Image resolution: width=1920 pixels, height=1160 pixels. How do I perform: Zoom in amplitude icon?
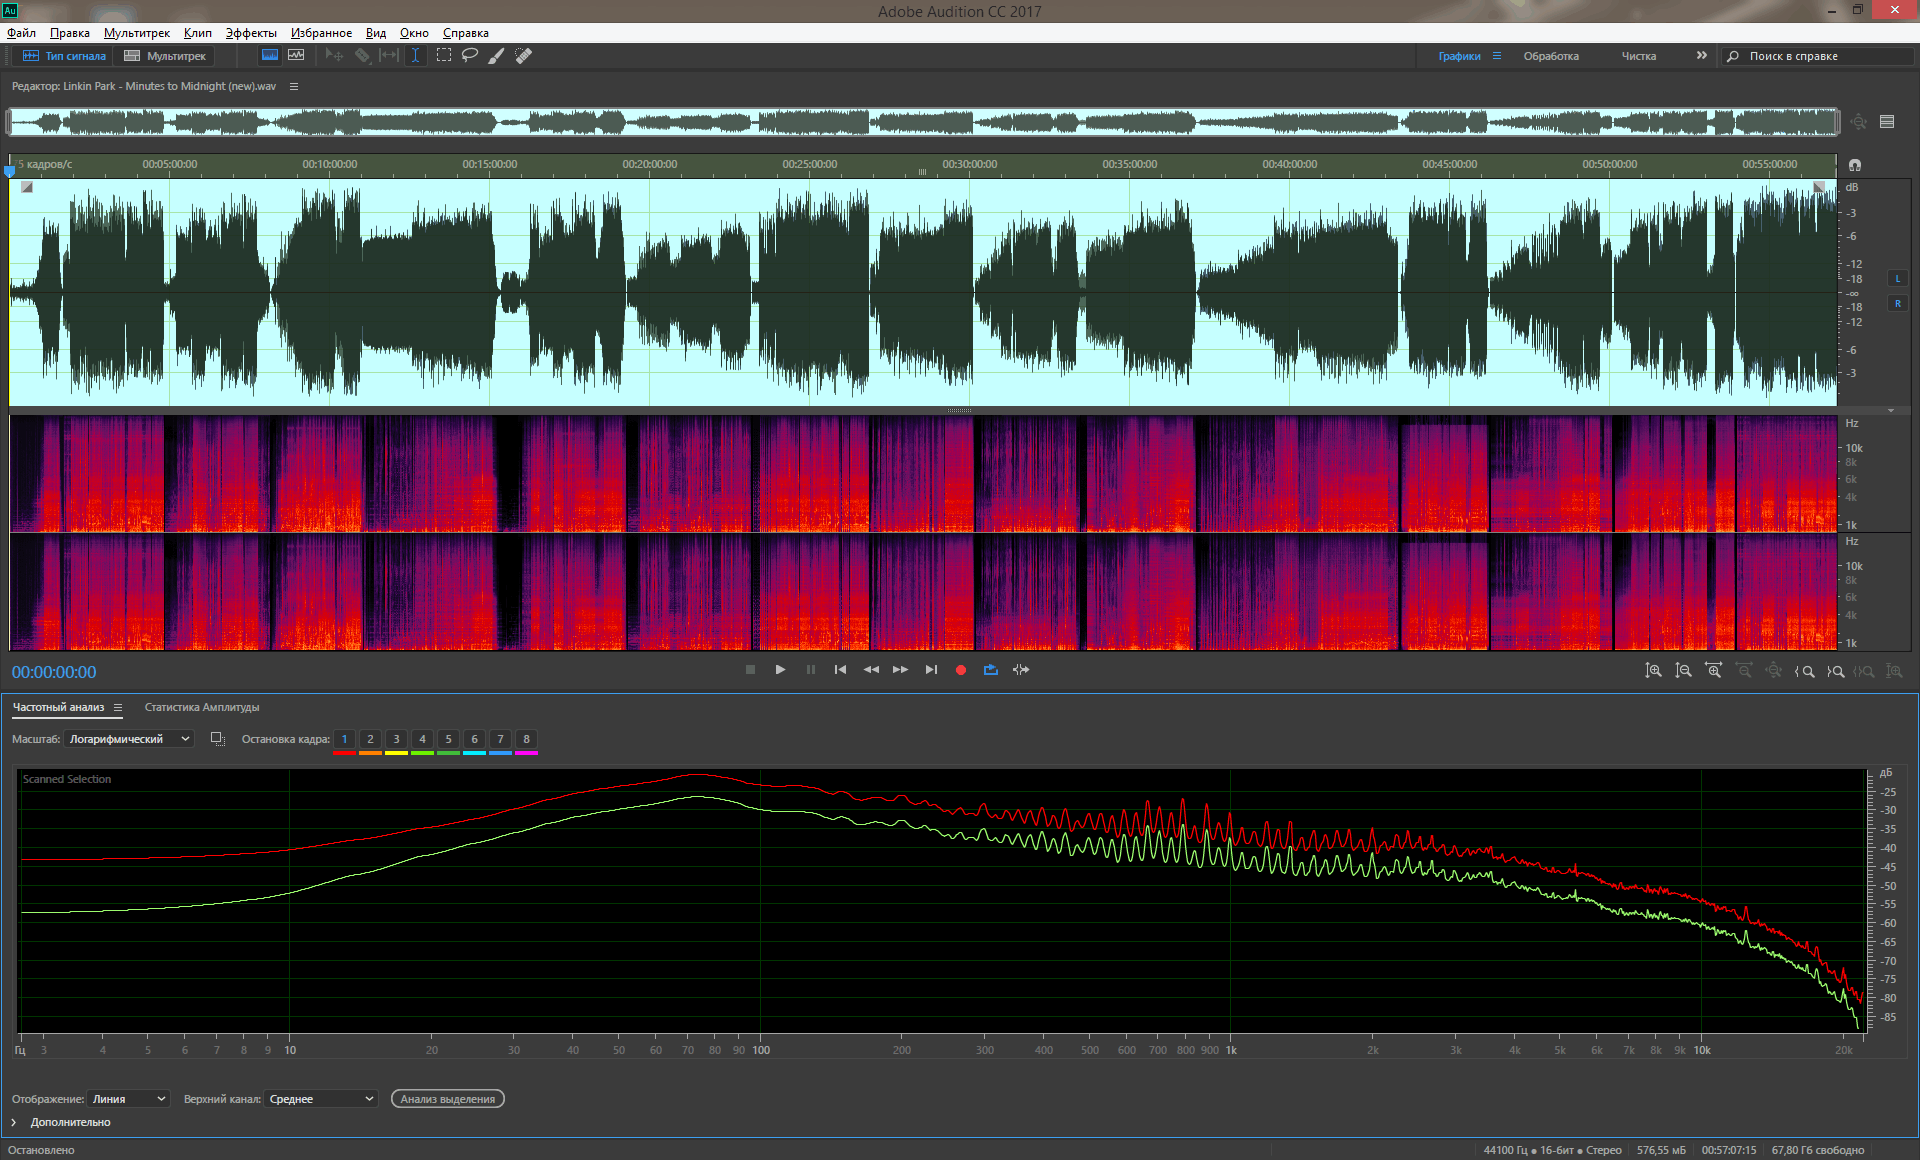pos(1653,671)
